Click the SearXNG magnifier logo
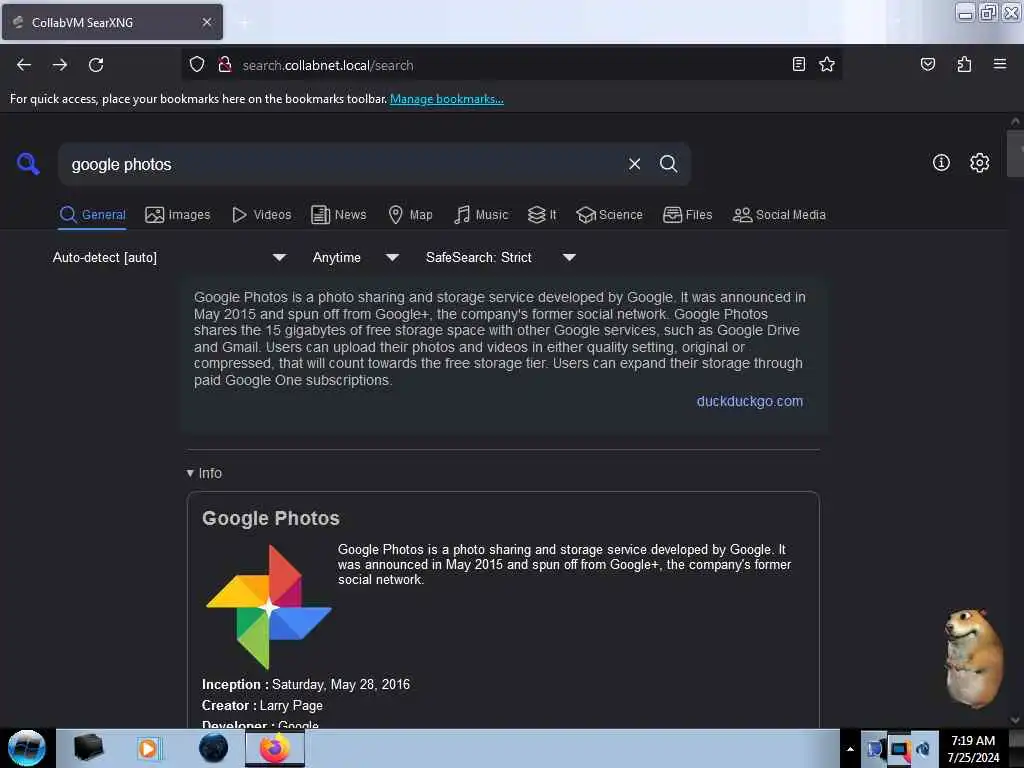 [28, 163]
